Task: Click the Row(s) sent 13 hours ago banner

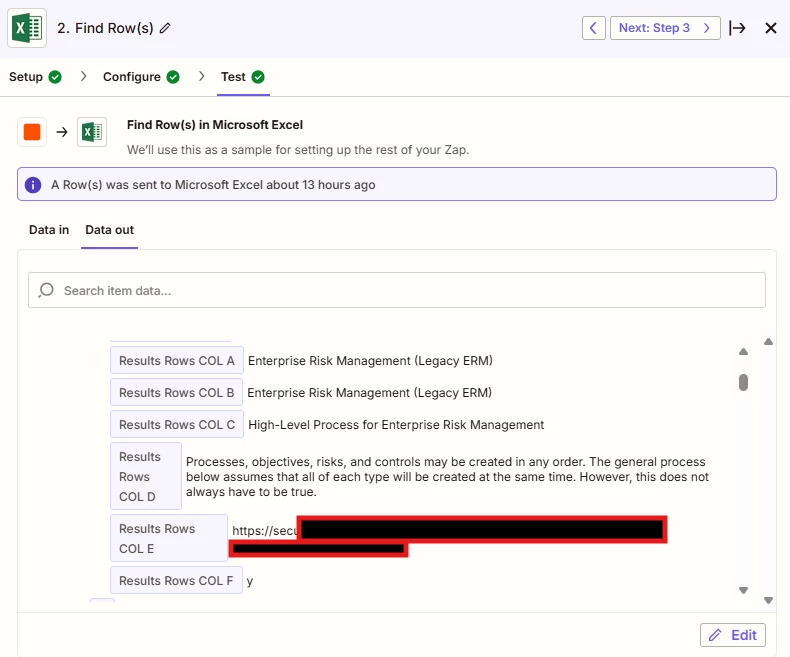Action: pos(397,184)
